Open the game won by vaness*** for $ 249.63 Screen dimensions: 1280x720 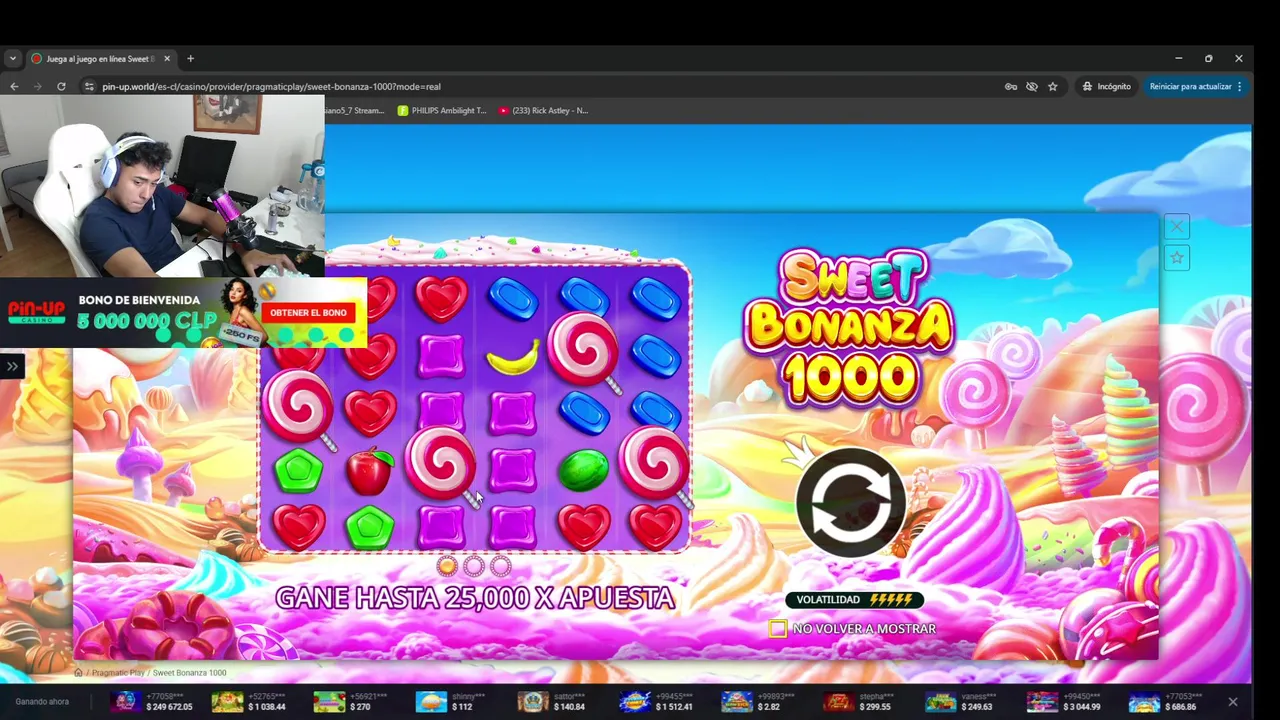point(959,702)
